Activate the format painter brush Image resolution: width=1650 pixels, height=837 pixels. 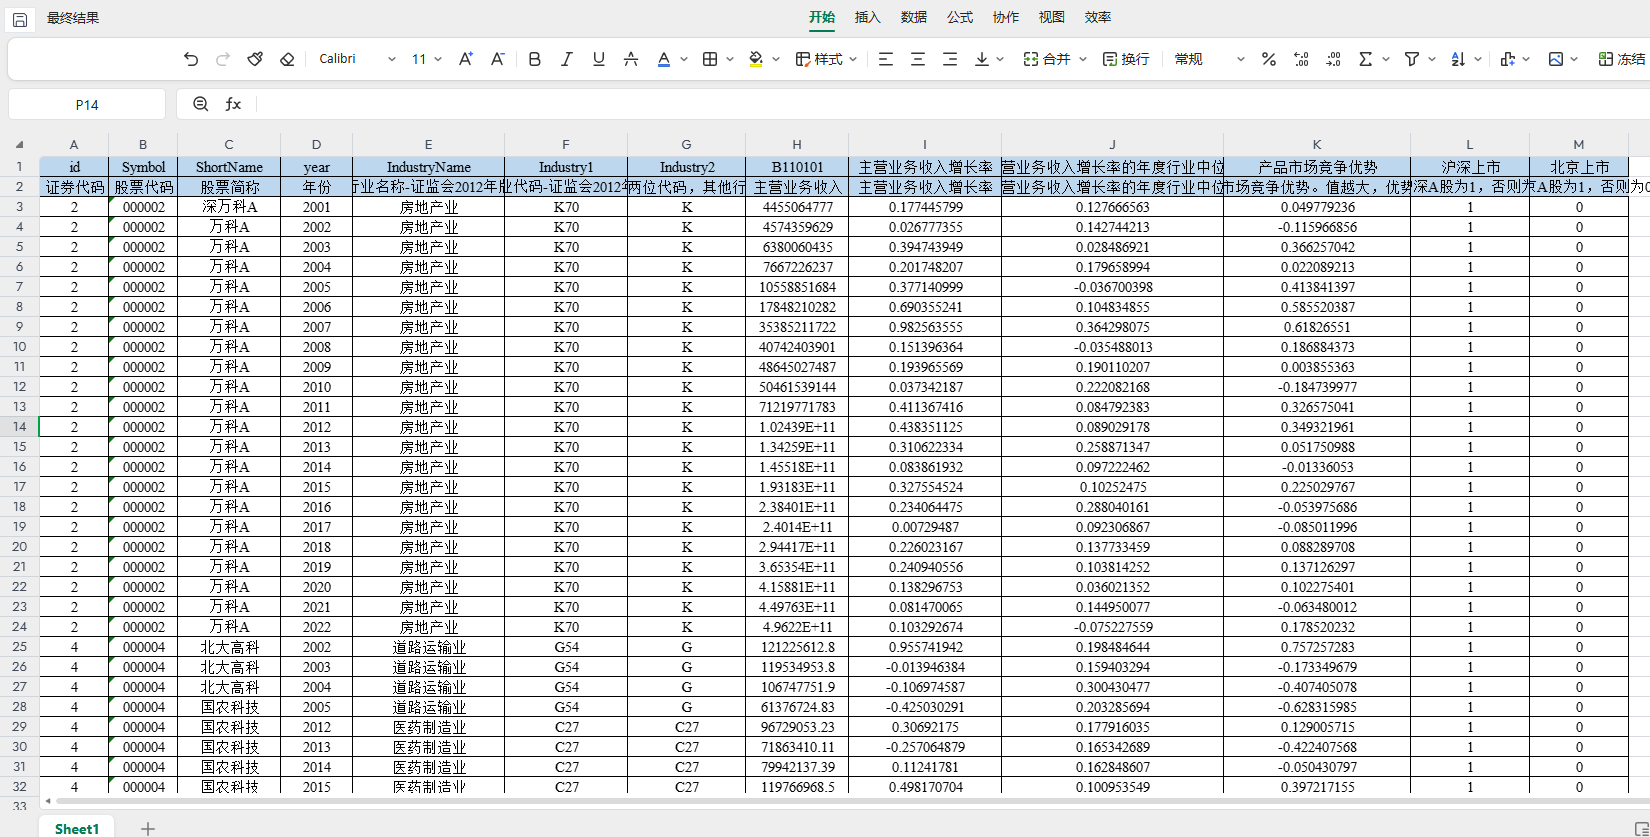click(255, 59)
